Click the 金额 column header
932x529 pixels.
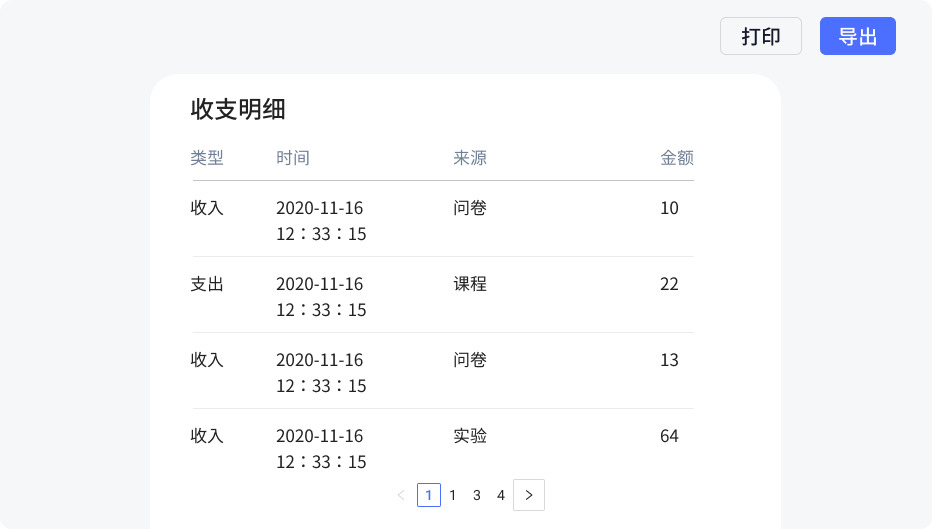click(x=677, y=158)
